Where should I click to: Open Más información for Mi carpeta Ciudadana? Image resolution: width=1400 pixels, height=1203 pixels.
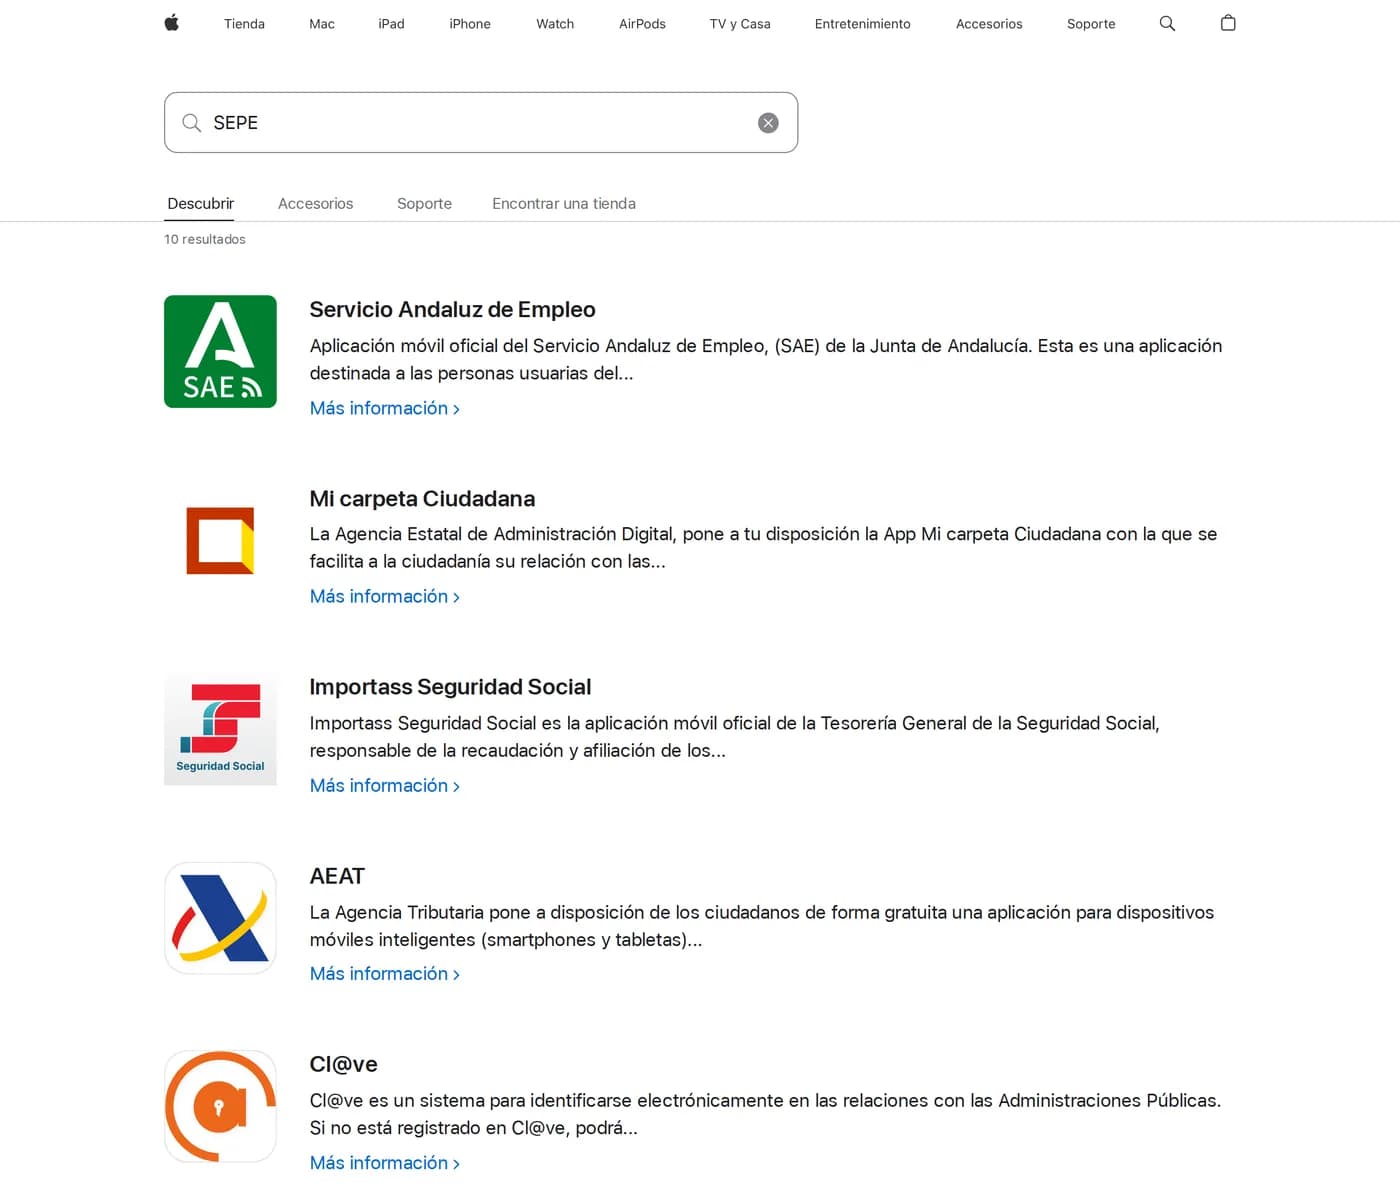click(x=385, y=596)
